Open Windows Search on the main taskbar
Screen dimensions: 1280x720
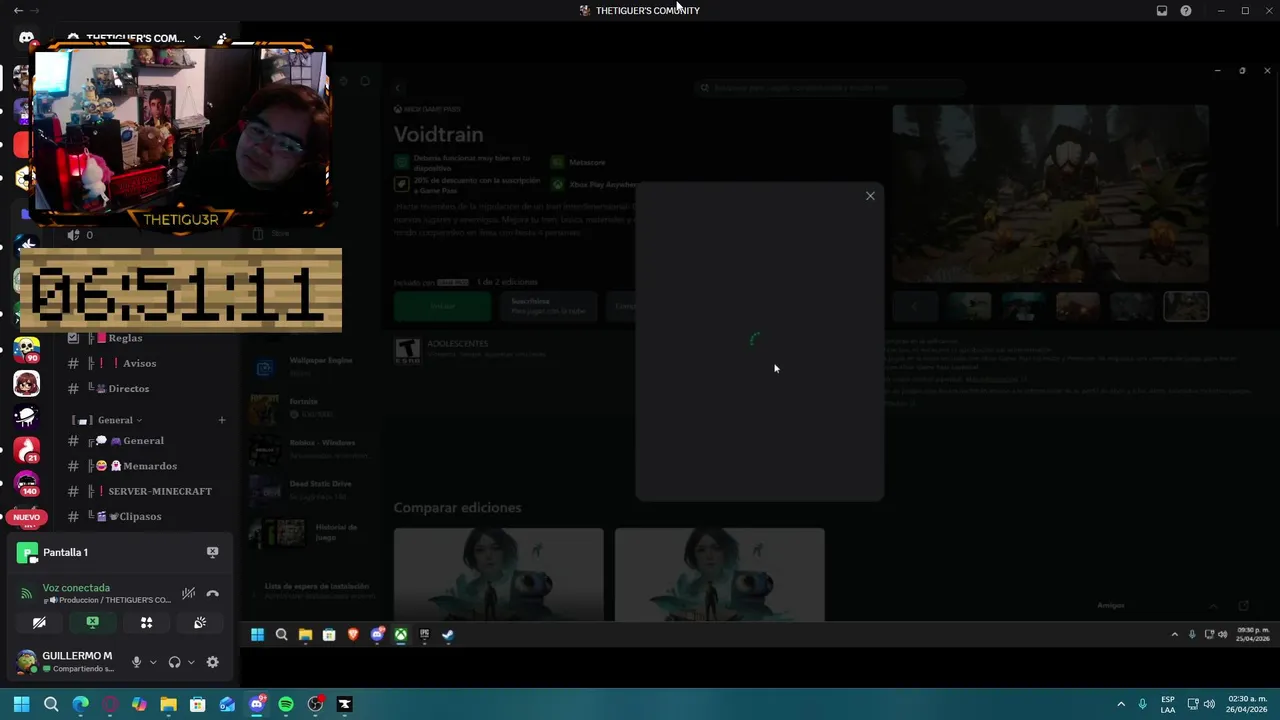click(51, 704)
